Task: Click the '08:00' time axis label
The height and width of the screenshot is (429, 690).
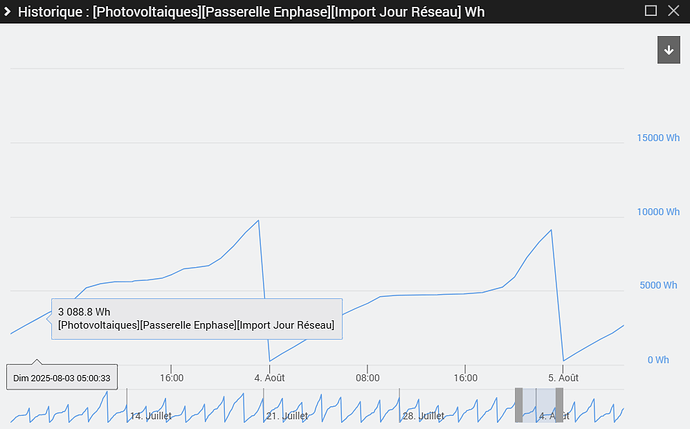Action: click(x=367, y=378)
